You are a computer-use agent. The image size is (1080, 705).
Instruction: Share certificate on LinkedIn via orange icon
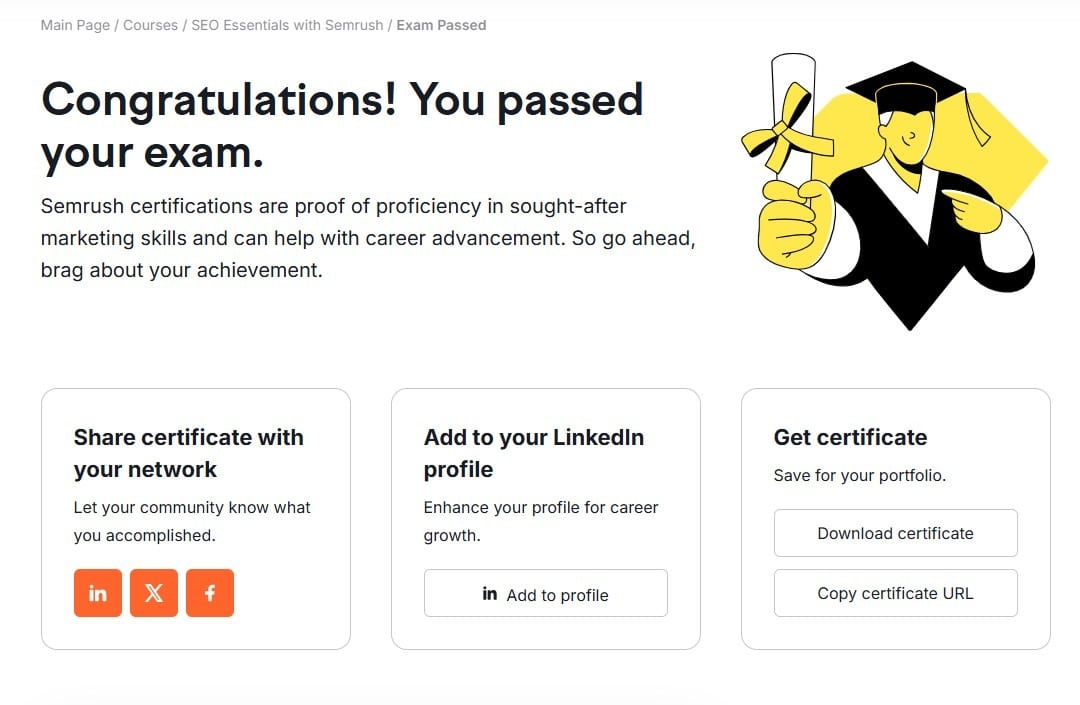pyautogui.click(x=98, y=593)
